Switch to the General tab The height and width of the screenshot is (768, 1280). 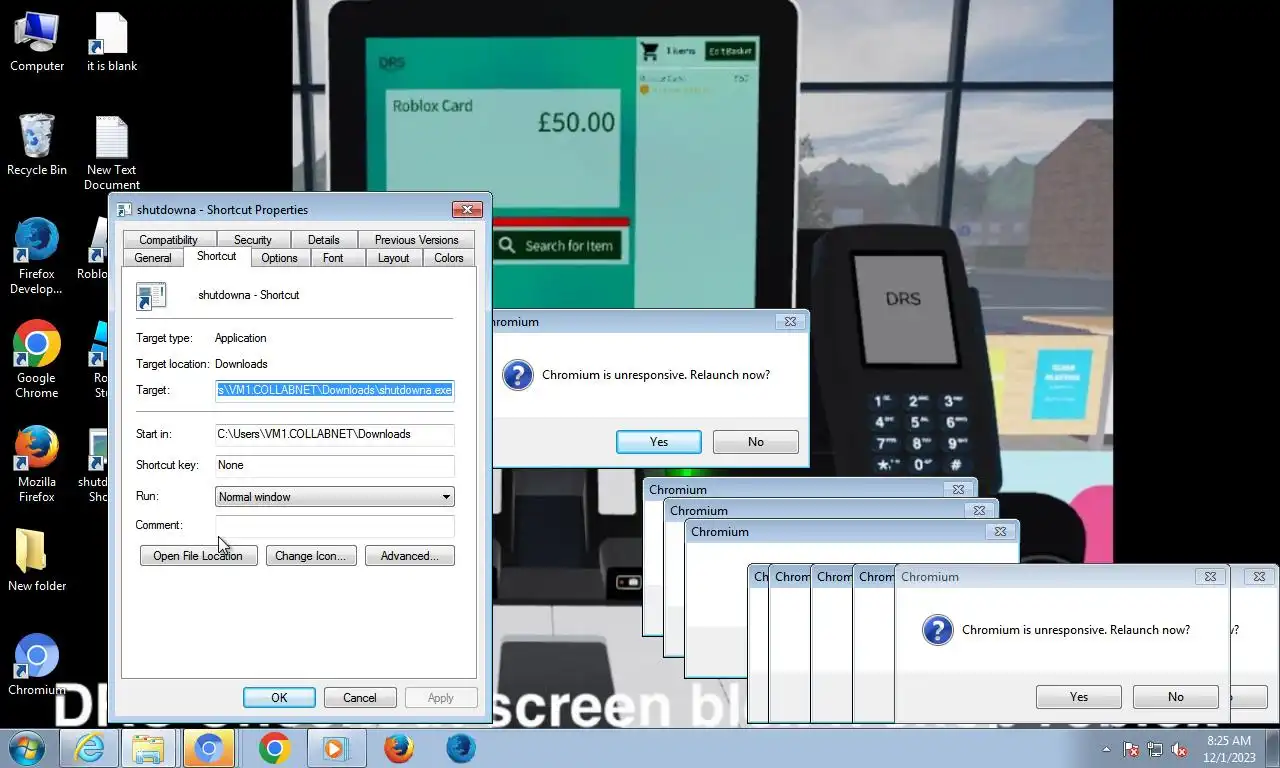(x=153, y=258)
